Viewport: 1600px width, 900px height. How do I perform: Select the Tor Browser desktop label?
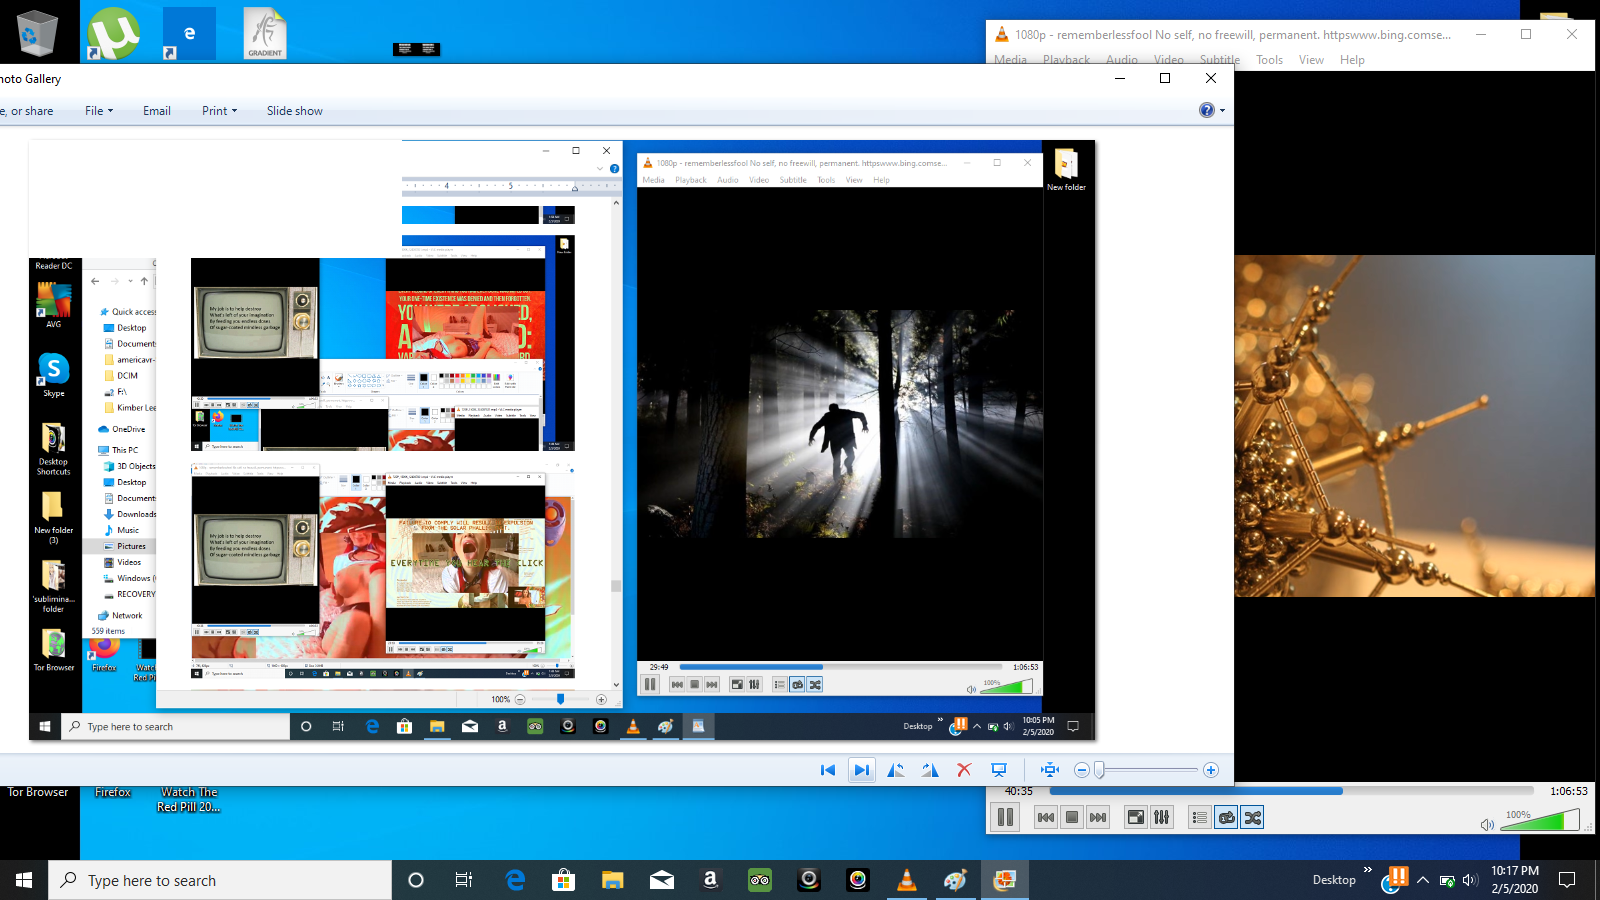pyautogui.click(x=38, y=792)
